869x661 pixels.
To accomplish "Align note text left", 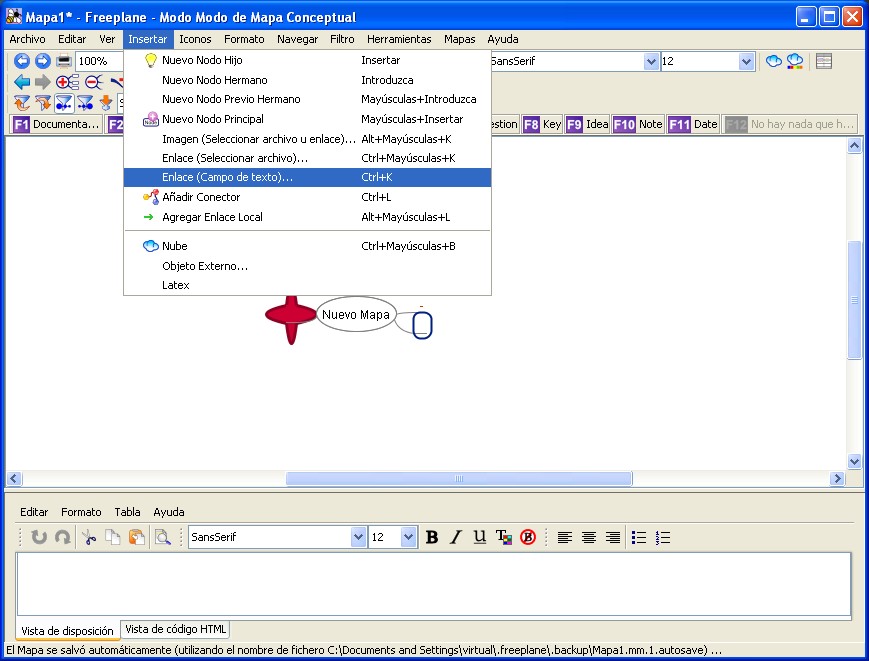I will (565, 537).
